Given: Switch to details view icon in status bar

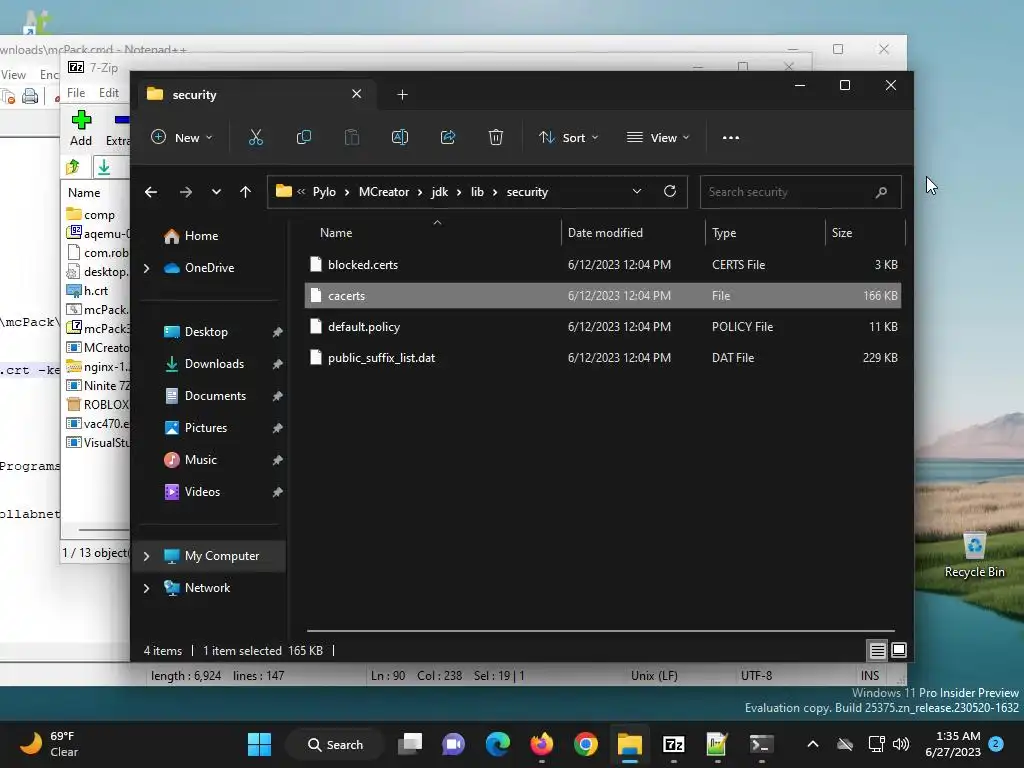Looking at the screenshot, I should [877, 650].
